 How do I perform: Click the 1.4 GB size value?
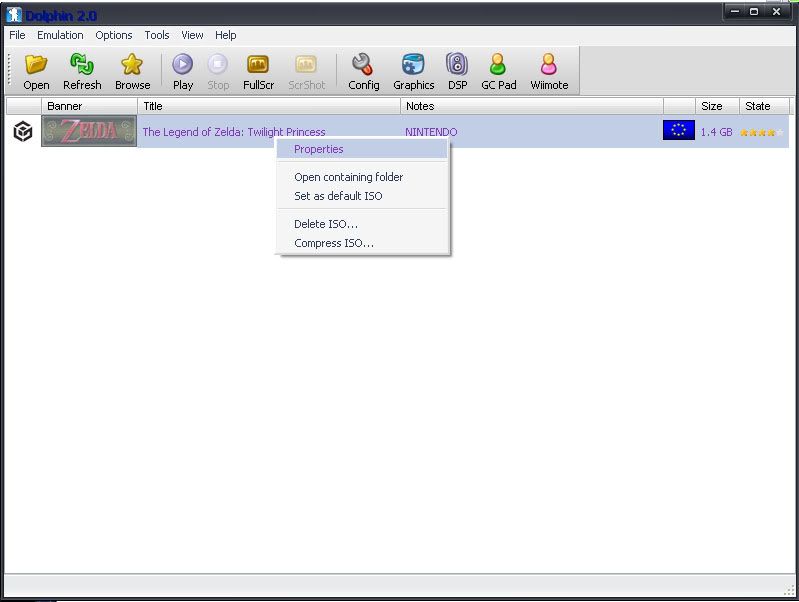(716, 132)
